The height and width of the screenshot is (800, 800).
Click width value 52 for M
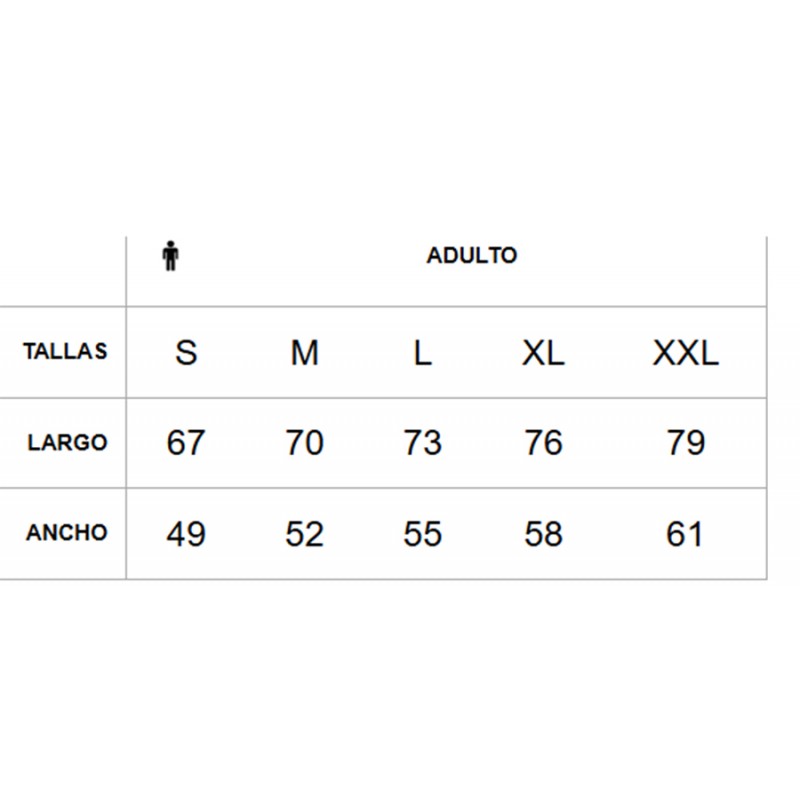(x=305, y=534)
